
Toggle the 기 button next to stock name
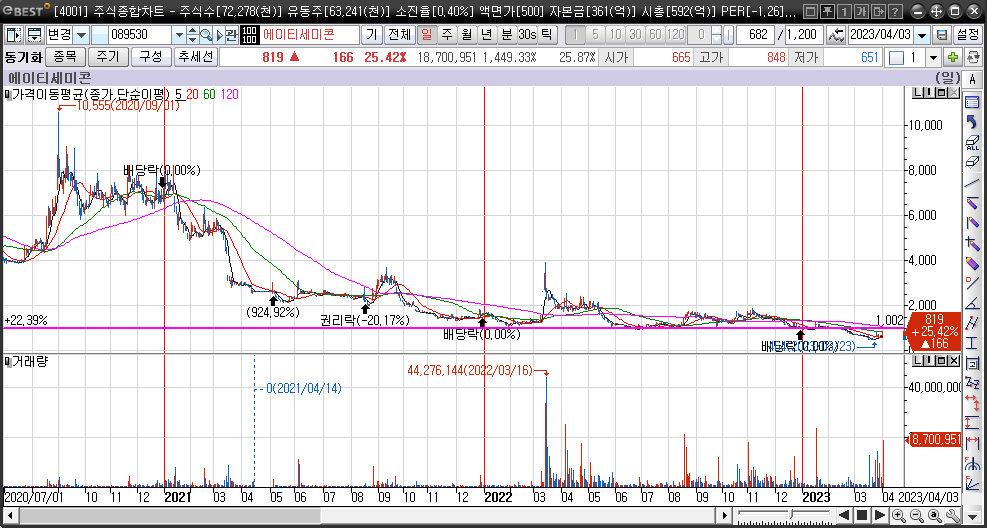click(373, 35)
